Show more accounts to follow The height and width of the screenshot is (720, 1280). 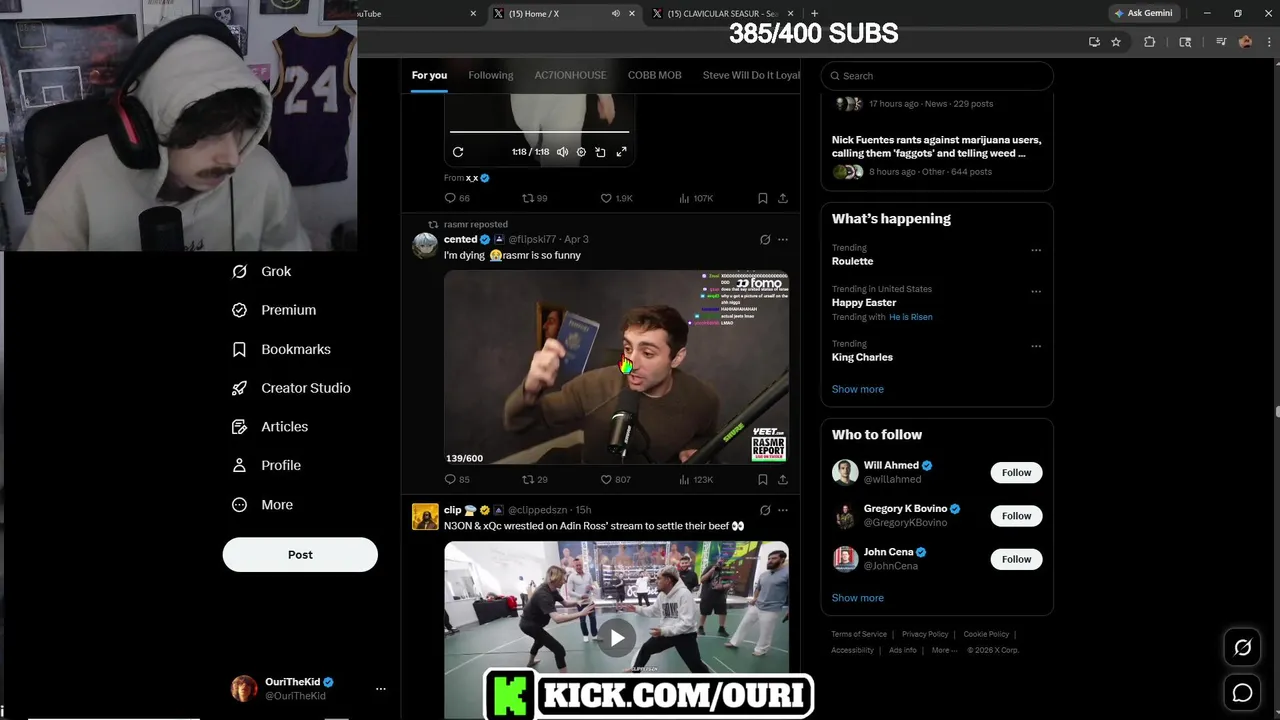(858, 598)
